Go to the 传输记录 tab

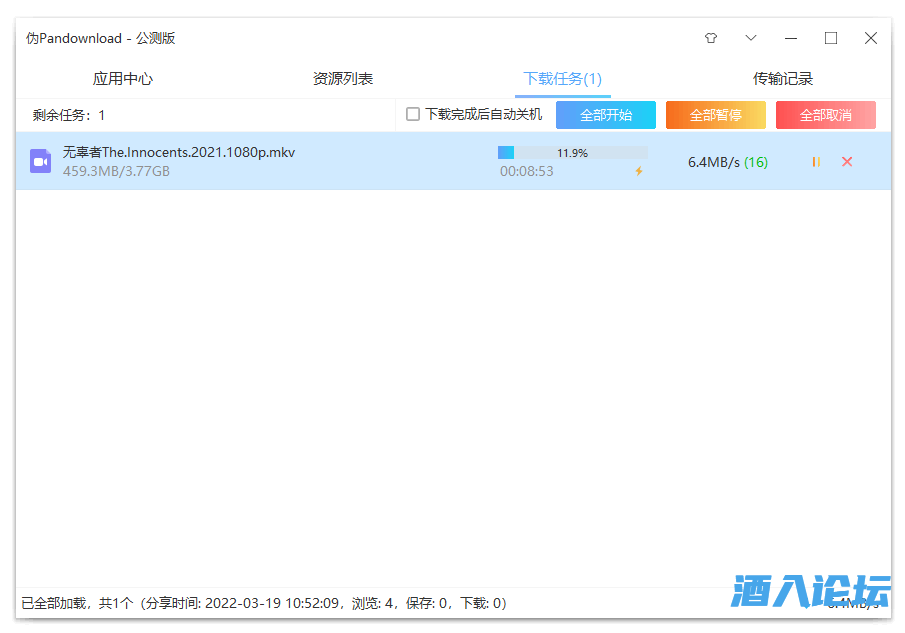pyautogui.click(x=783, y=79)
